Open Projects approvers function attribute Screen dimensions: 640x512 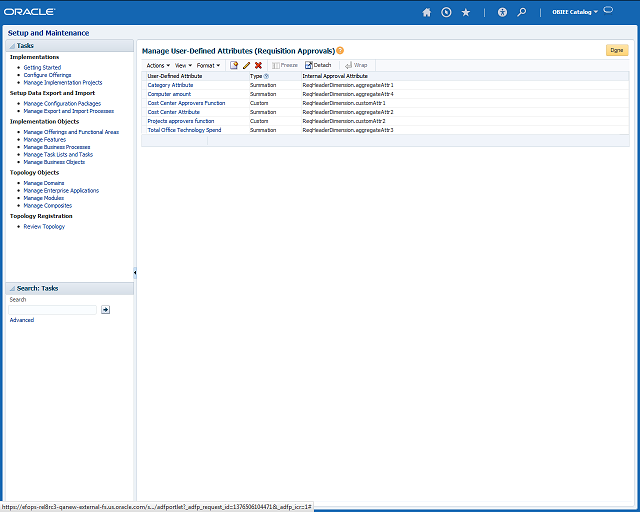point(181,121)
